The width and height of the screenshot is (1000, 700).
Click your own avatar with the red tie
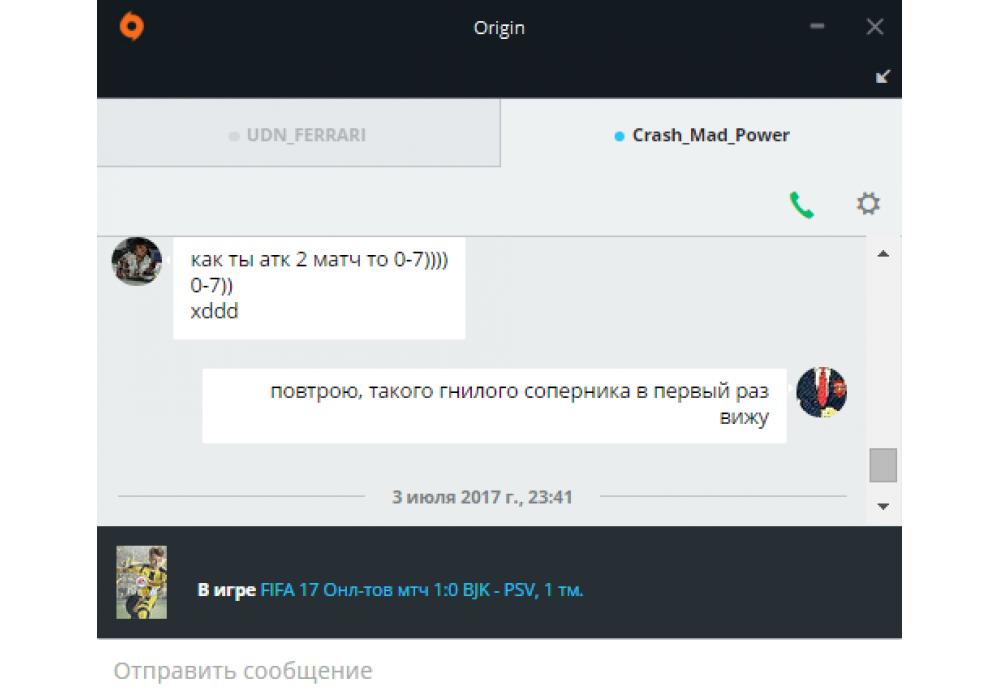[822, 392]
